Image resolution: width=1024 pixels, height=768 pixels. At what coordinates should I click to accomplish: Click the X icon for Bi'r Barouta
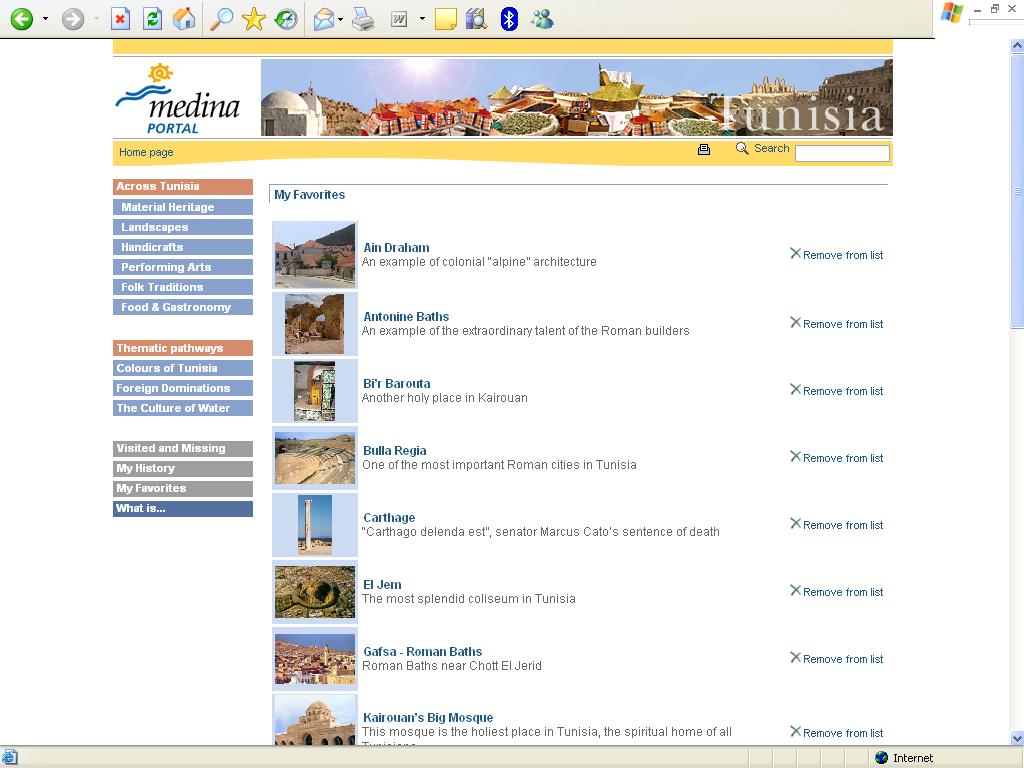pos(795,389)
